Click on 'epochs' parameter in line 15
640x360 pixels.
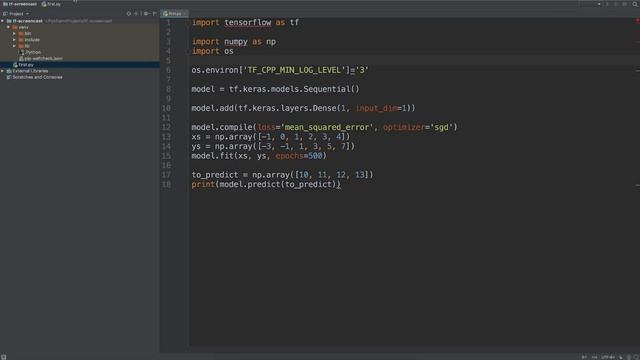pos(289,156)
